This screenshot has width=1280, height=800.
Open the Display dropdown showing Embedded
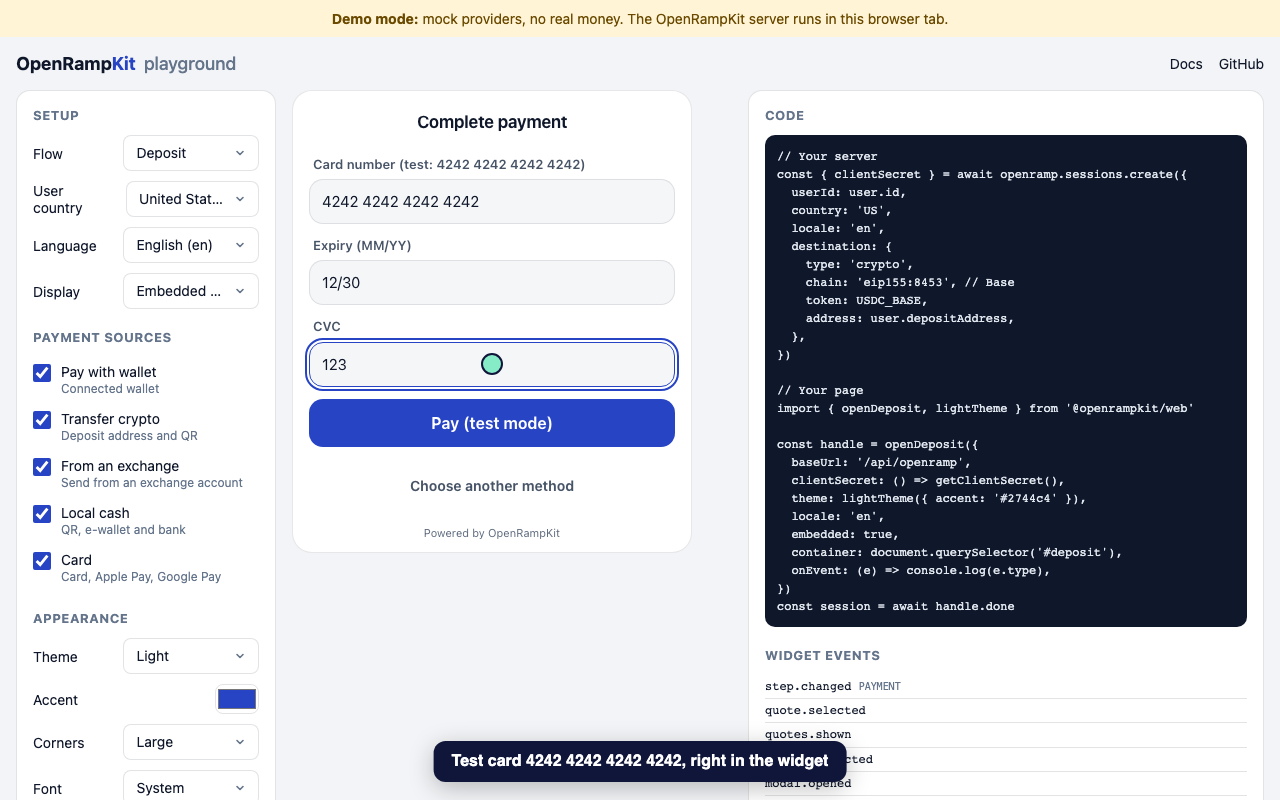(191, 291)
